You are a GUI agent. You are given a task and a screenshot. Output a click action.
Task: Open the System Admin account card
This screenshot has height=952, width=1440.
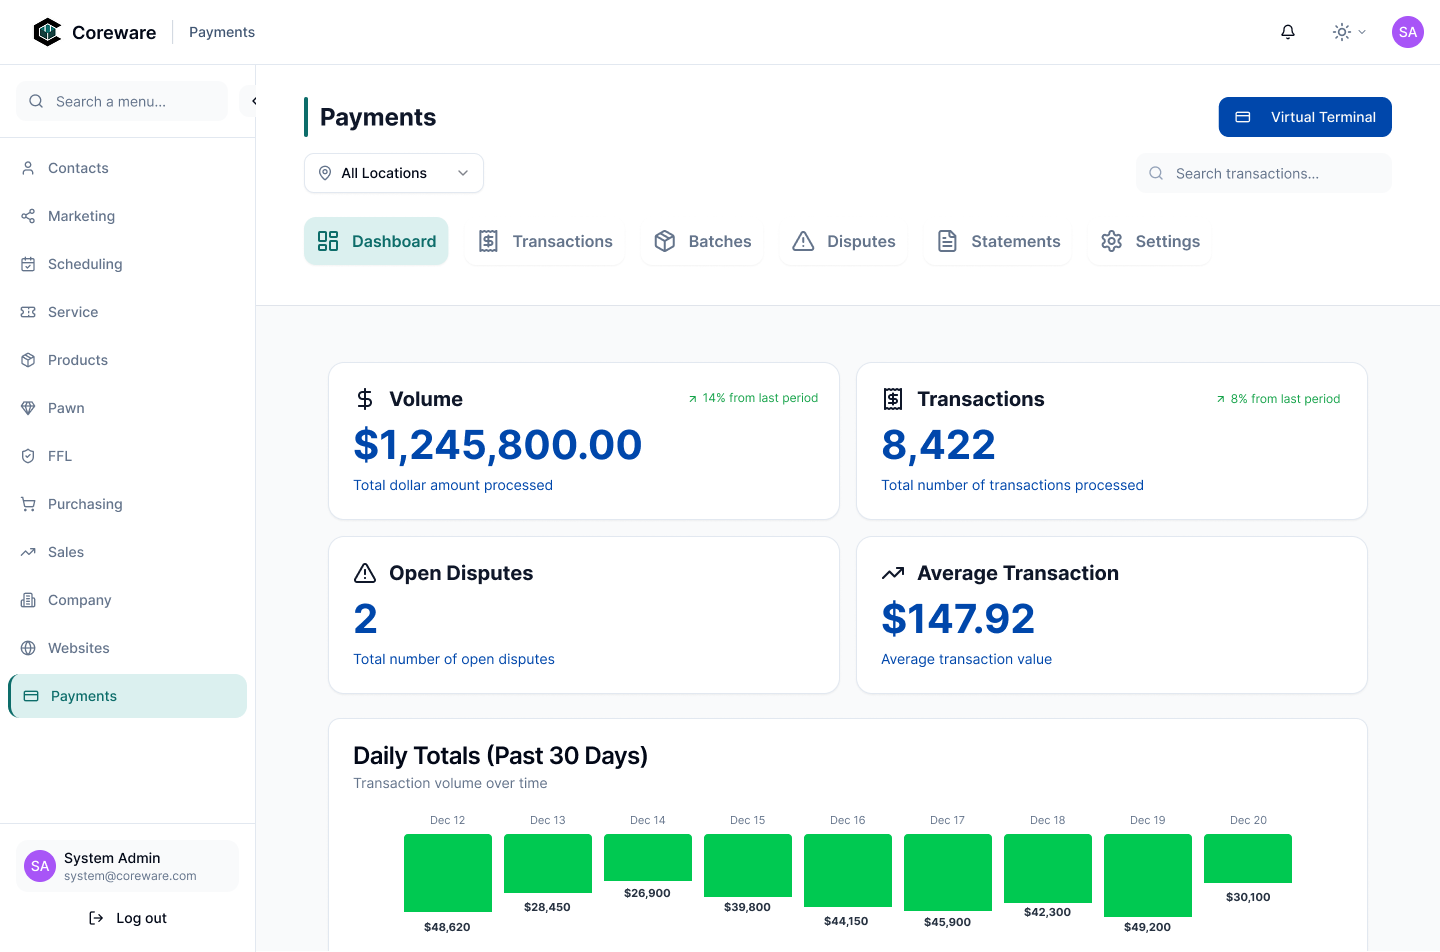click(127, 866)
